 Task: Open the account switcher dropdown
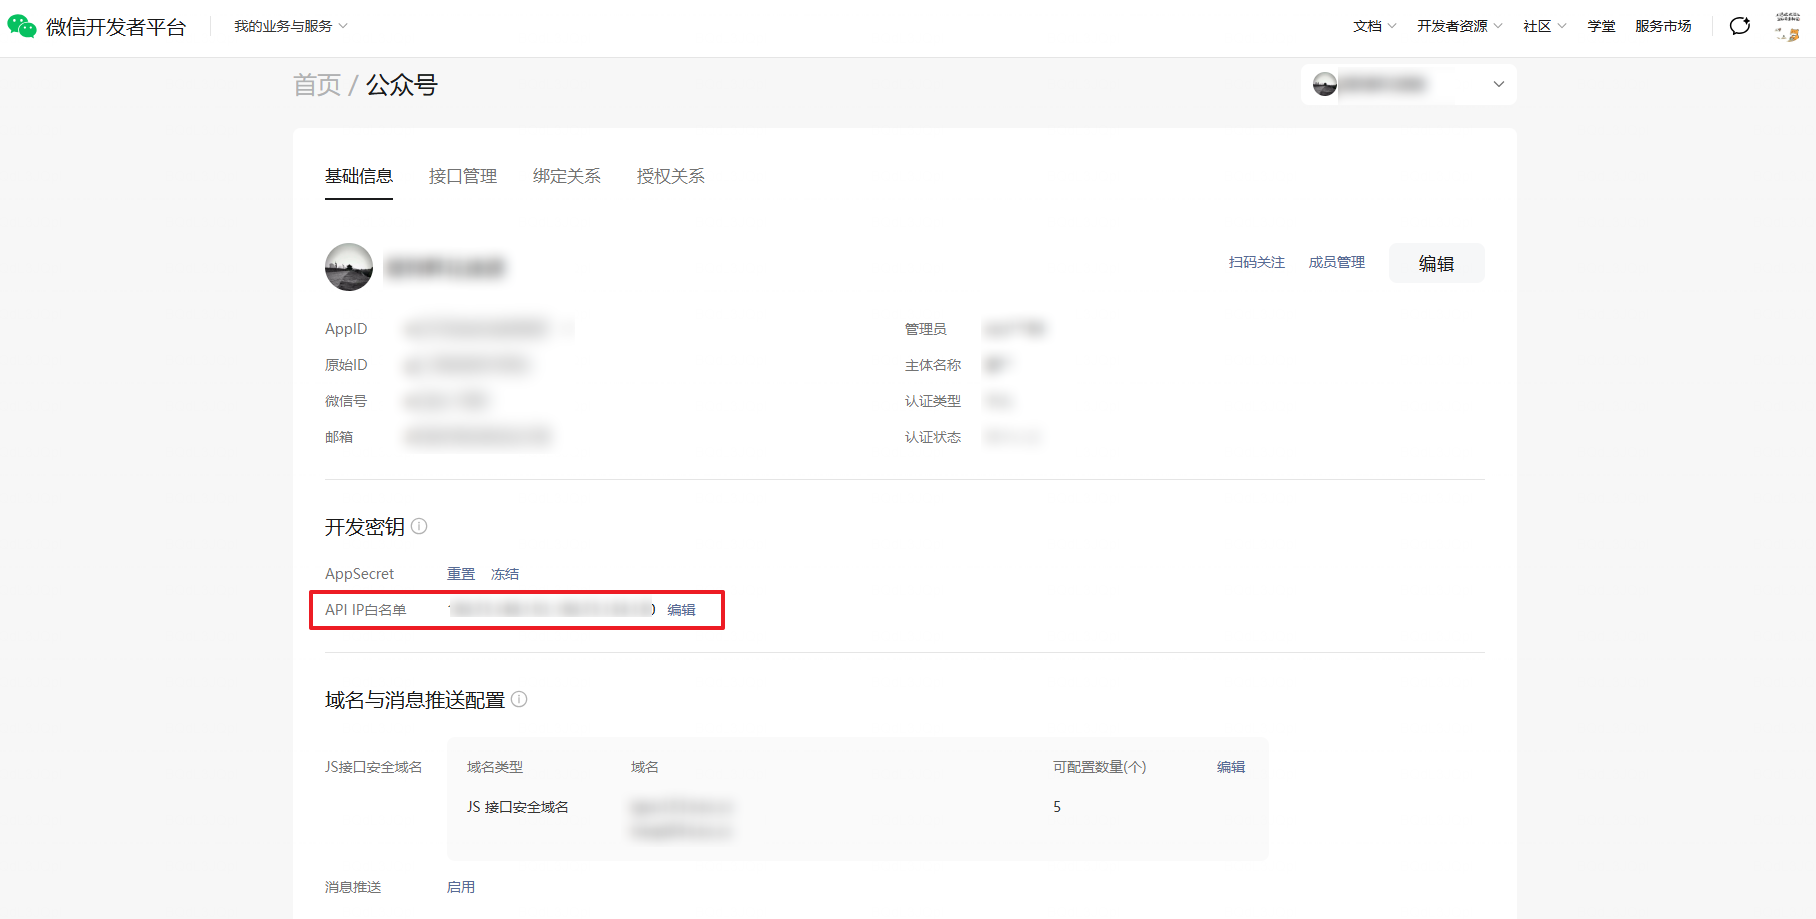[1409, 84]
